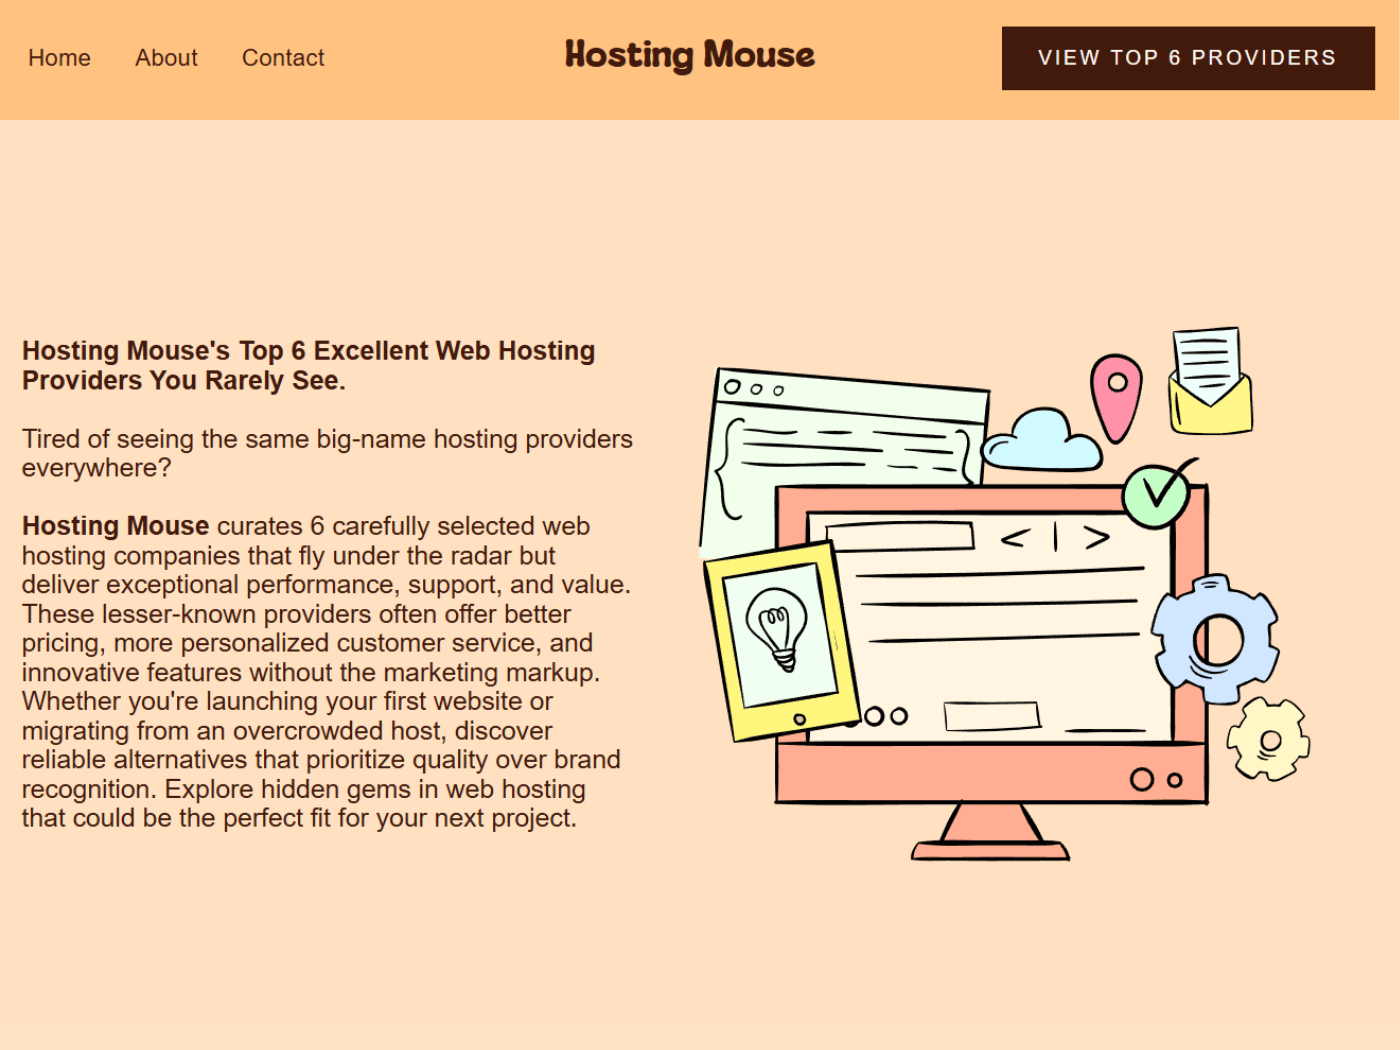Select the pink location pin icon
Image resolution: width=1400 pixels, height=1050 pixels.
[x=1115, y=395]
